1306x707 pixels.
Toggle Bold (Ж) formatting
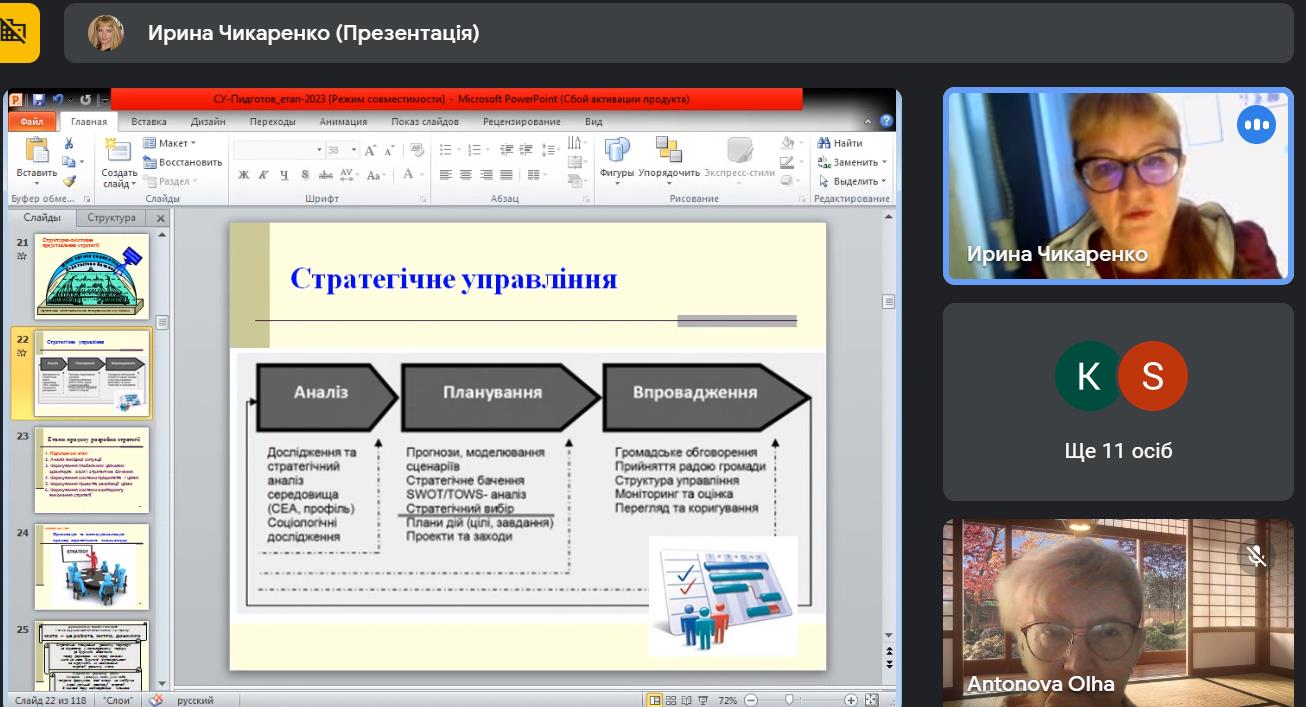click(244, 175)
